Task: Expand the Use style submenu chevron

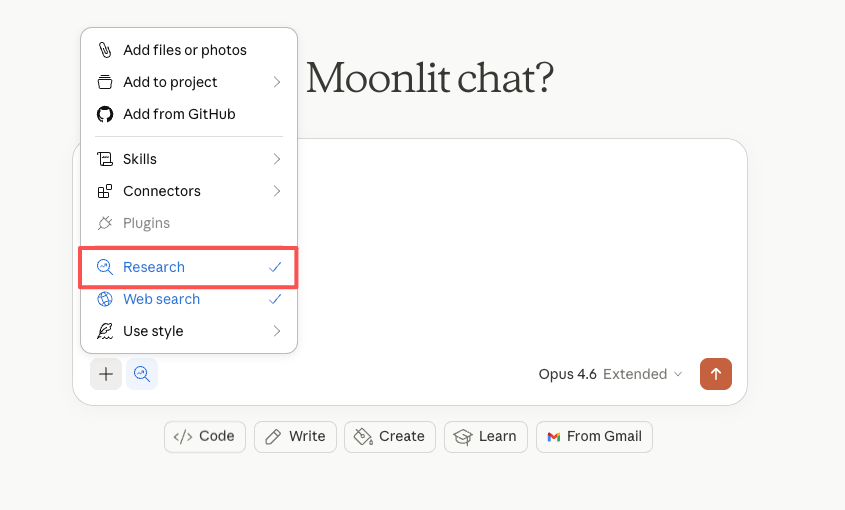Action: tap(276, 331)
